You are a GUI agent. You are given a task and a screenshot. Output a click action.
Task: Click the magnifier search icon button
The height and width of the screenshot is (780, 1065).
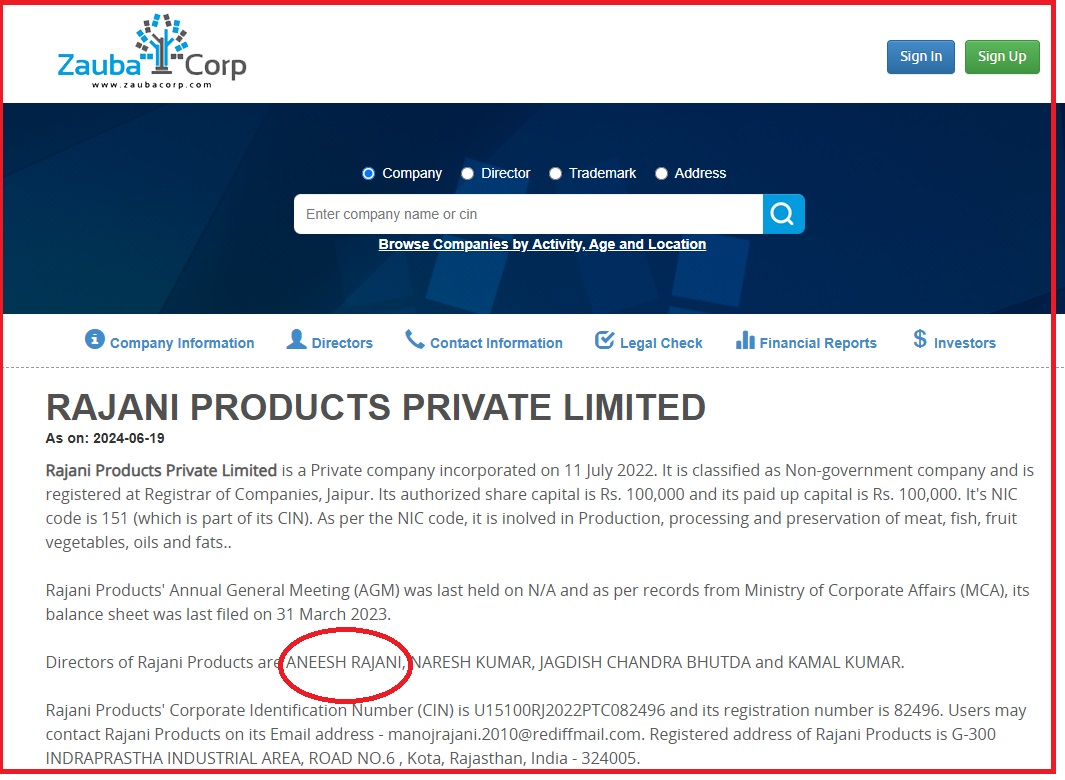[783, 214]
